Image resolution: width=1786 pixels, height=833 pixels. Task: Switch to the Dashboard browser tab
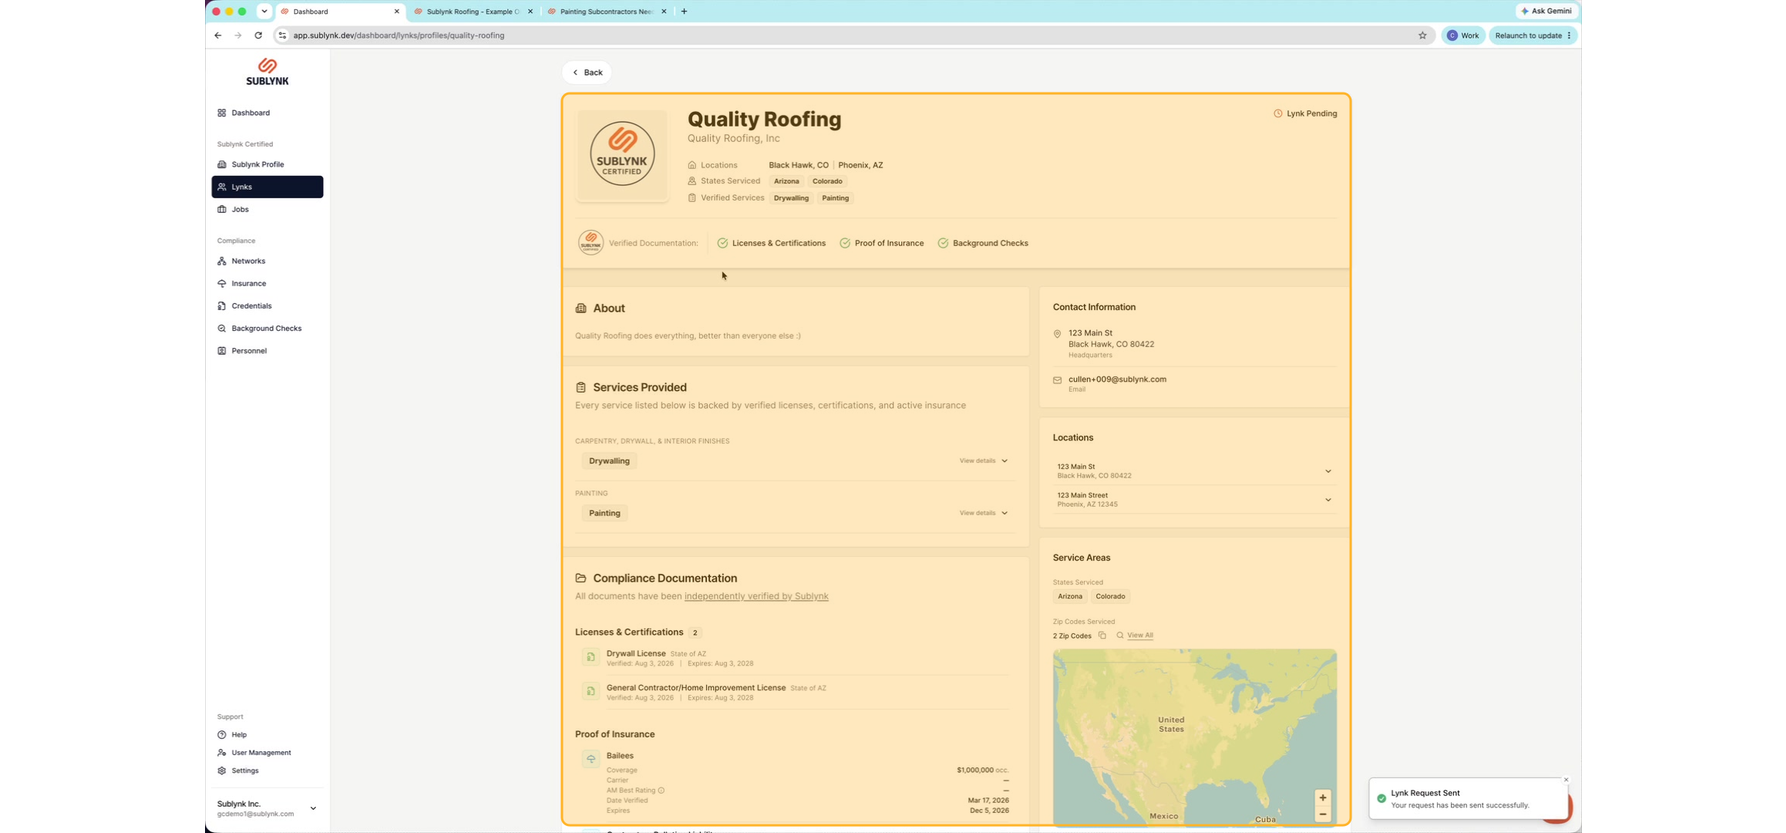pyautogui.click(x=339, y=11)
